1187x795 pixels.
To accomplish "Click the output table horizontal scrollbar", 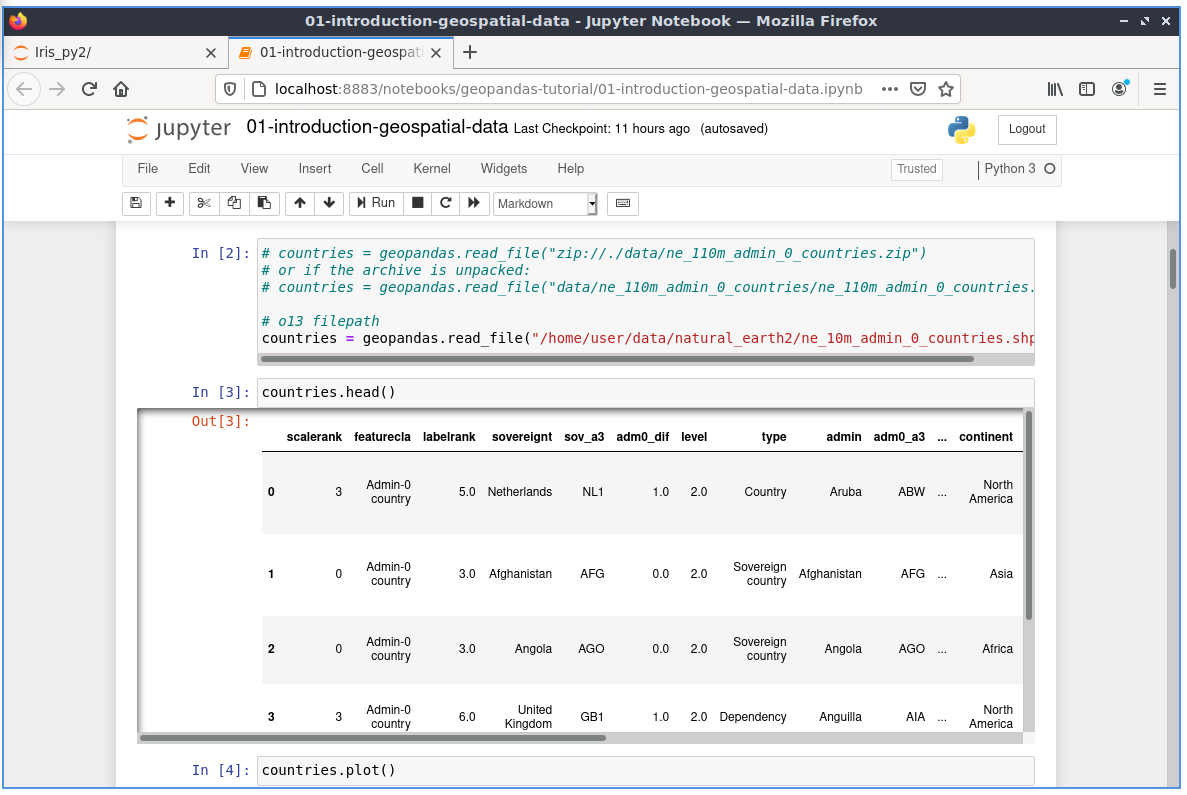I will point(374,740).
